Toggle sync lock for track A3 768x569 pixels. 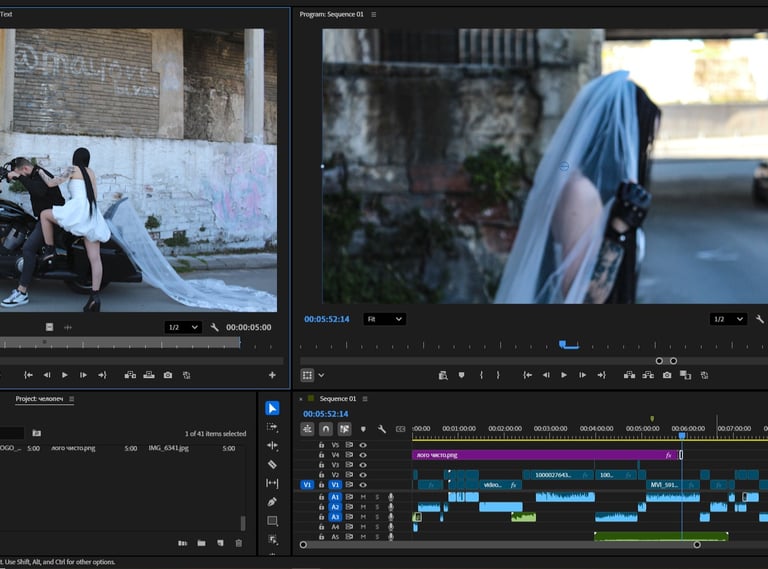click(x=349, y=517)
